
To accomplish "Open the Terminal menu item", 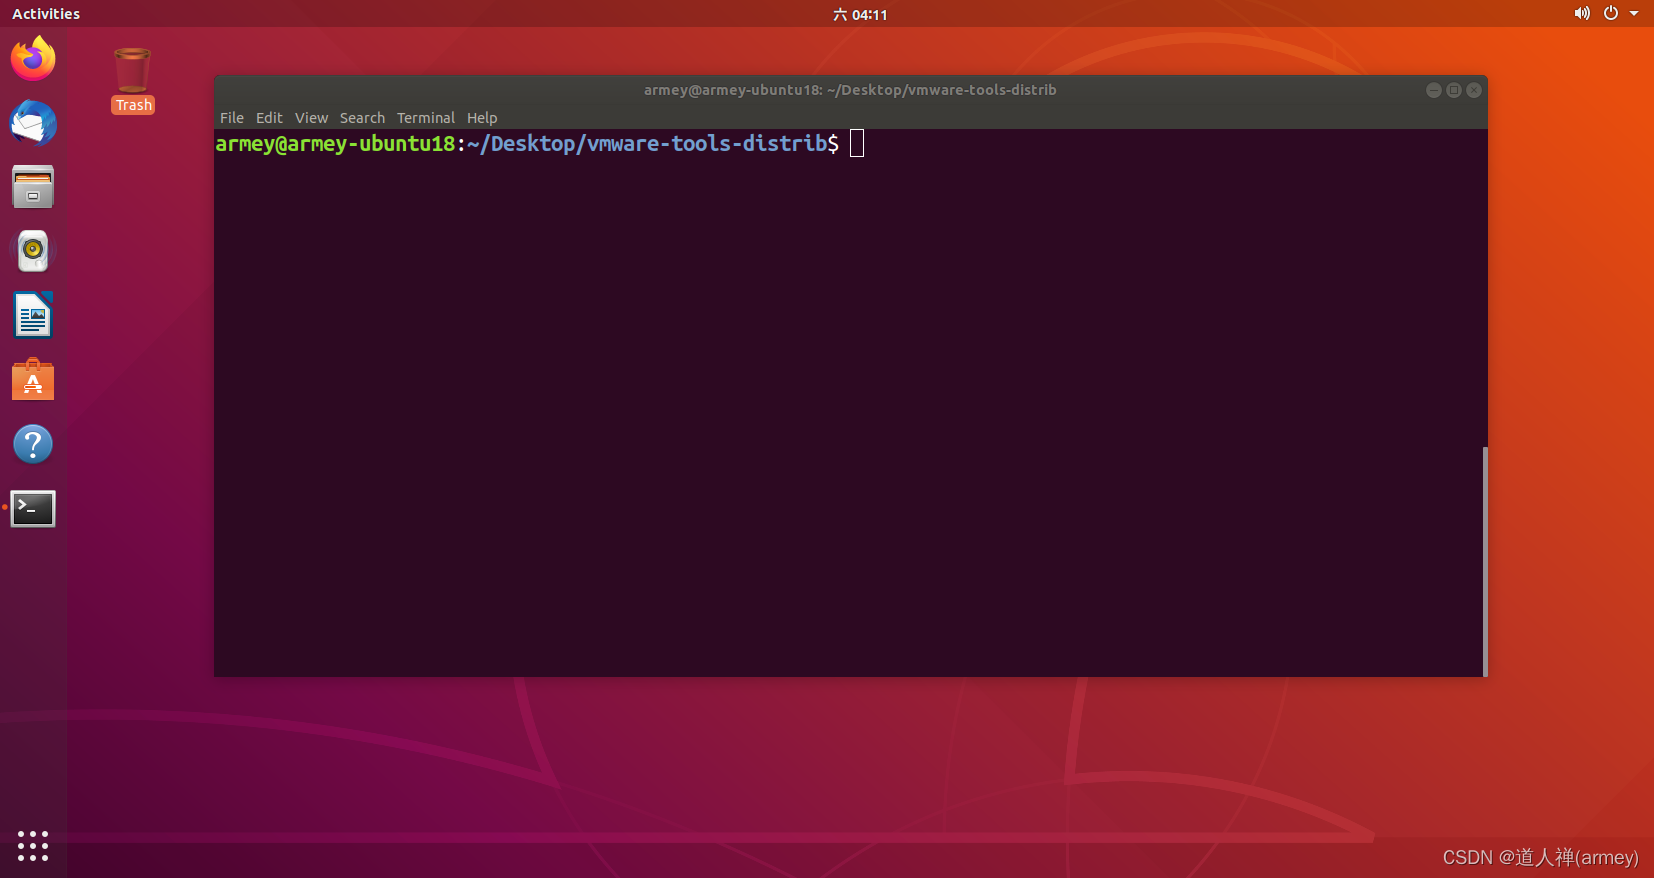I will click(x=426, y=118).
